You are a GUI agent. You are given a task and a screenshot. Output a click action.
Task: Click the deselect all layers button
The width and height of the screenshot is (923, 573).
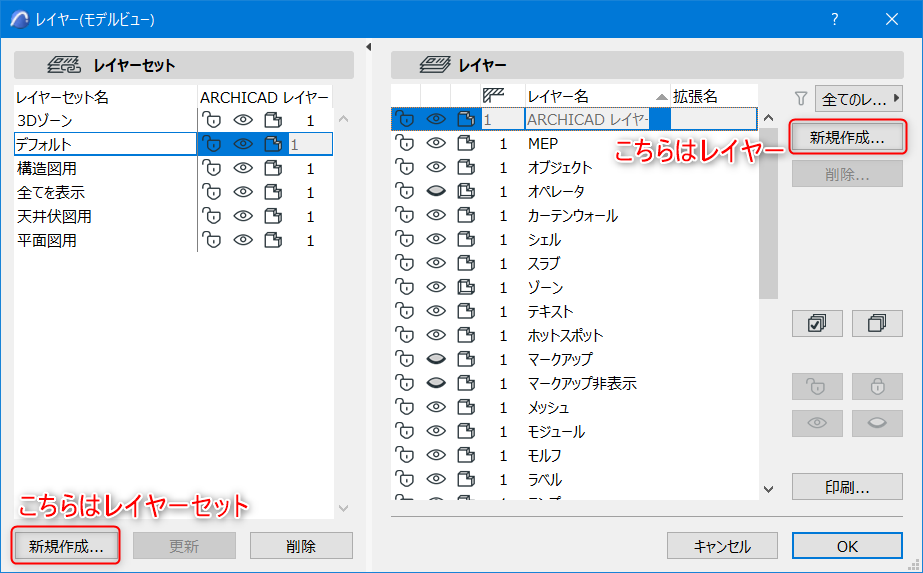click(876, 323)
